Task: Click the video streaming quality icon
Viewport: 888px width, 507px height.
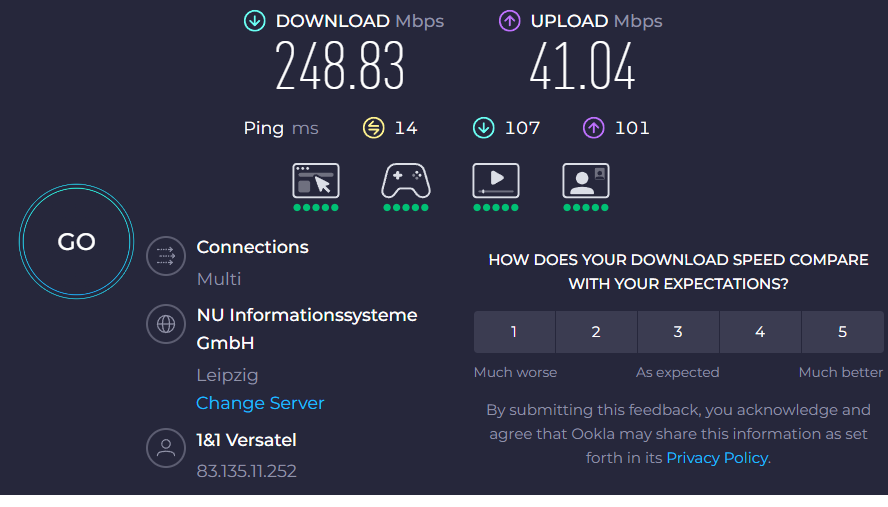Action: point(496,181)
